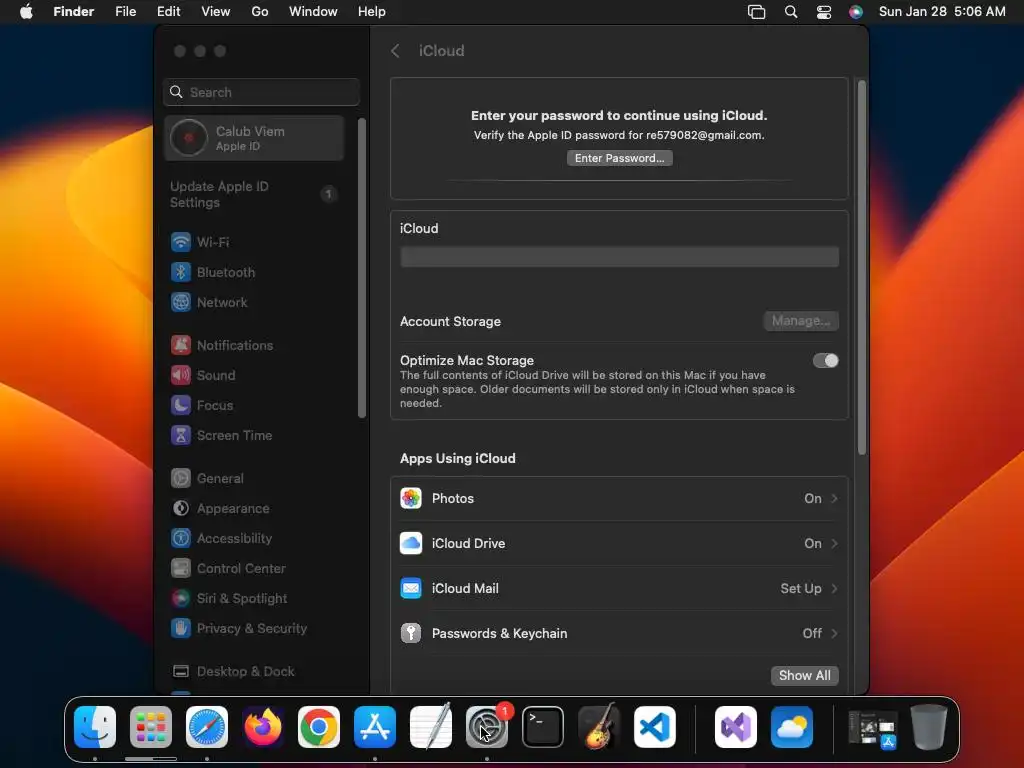Select the Calub Viem Apple ID row
This screenshot has width=1024, height=768.
tap(253, 138)
